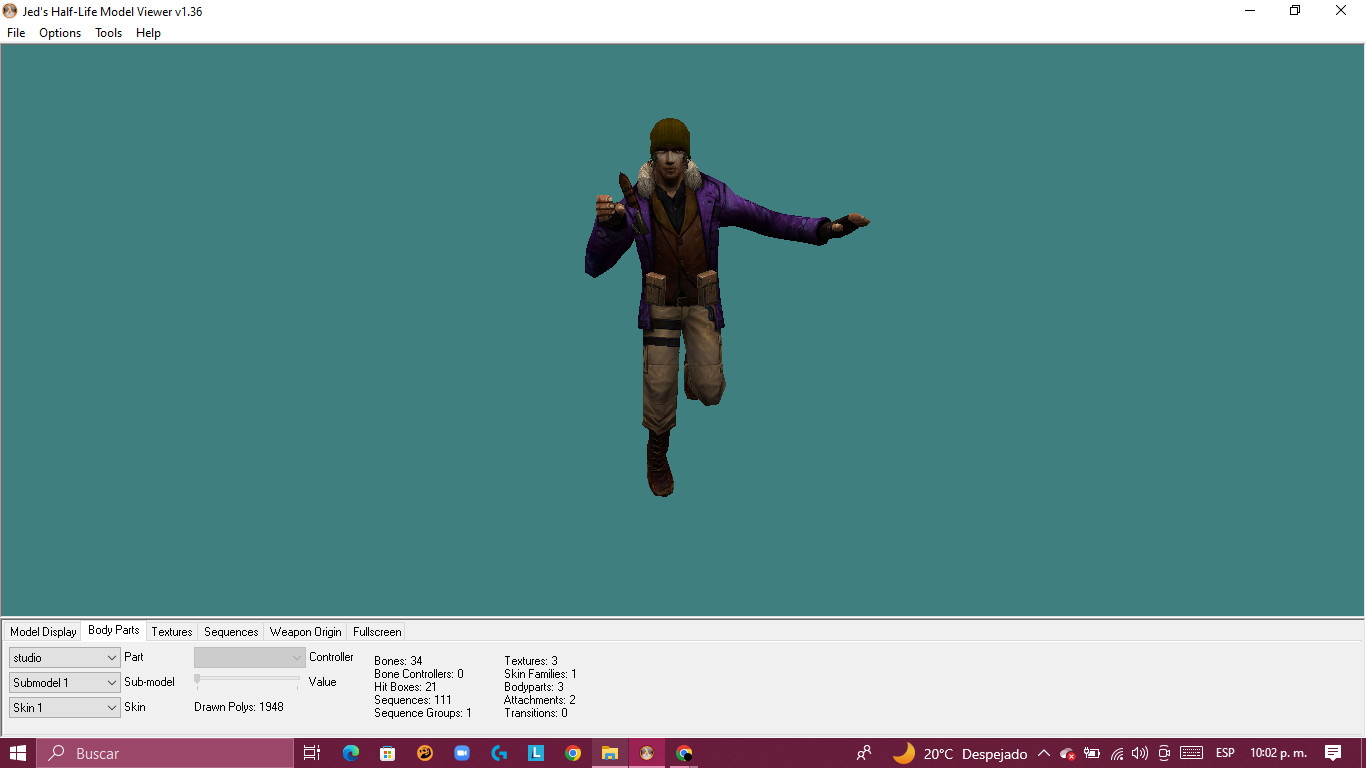Open the Weapon Origin tab
This screenshot has width=1366, height=768.
click(305, 631)
